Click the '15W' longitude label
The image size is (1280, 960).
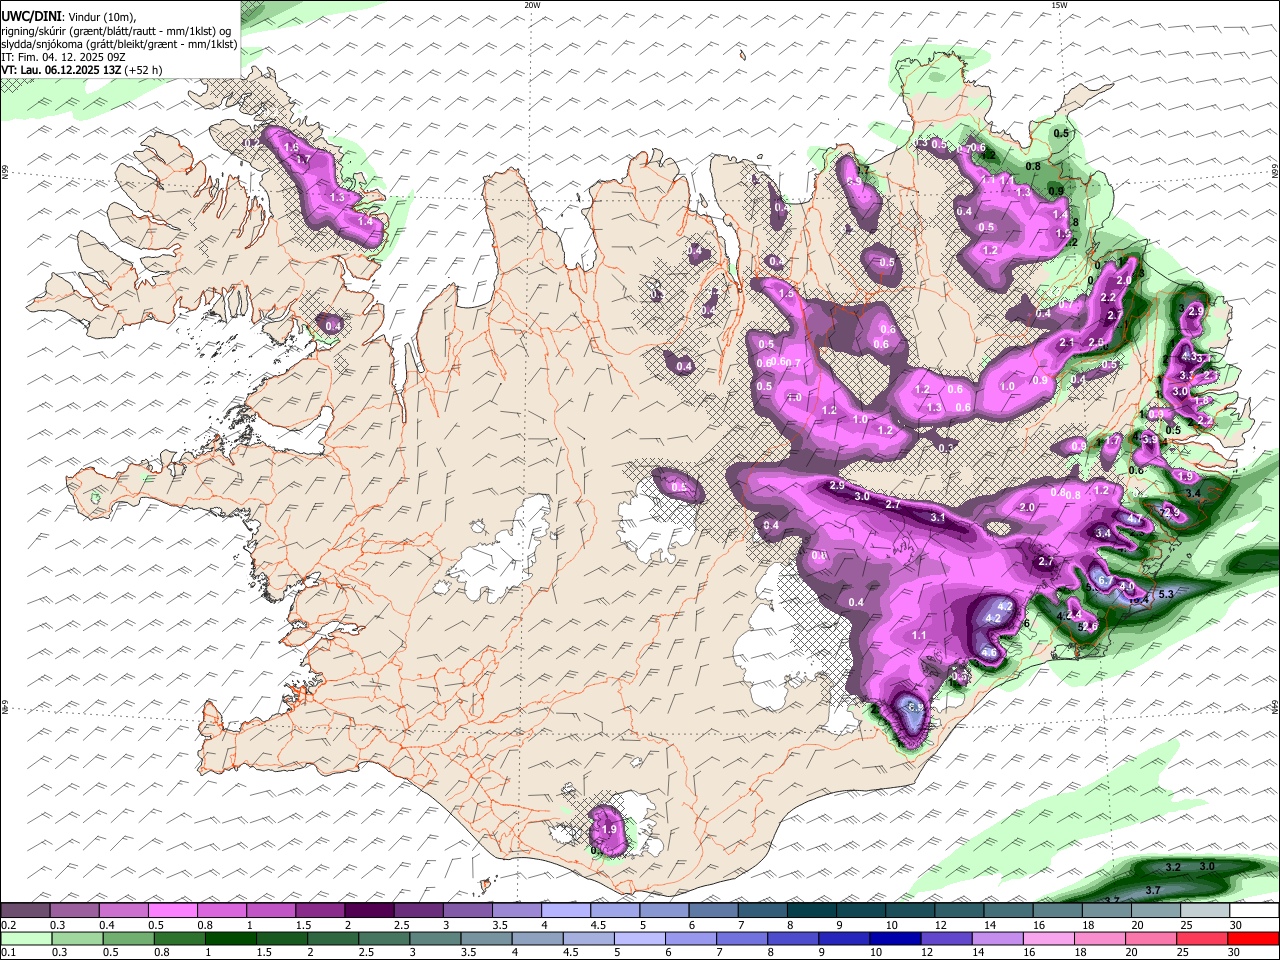[x=1059, y=5]
